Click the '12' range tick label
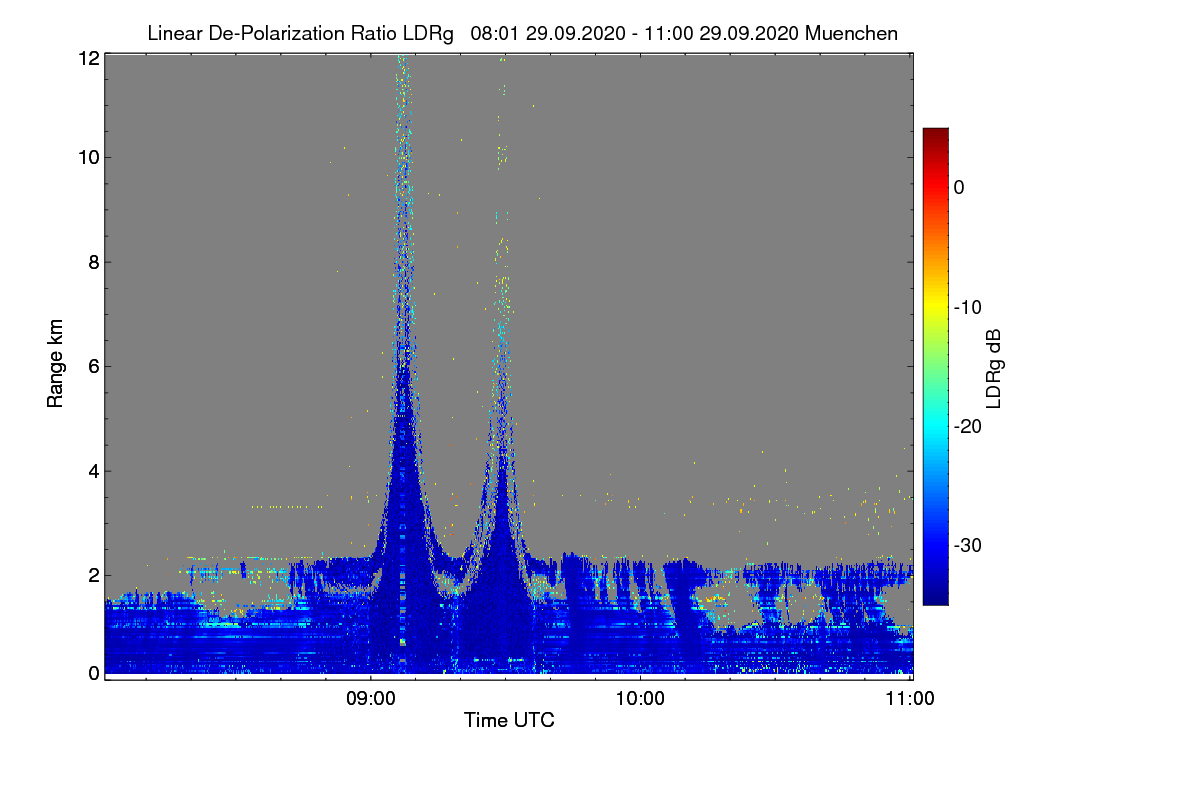The width and height of the screenshot is (1200, 800). (x=88, y=58)
